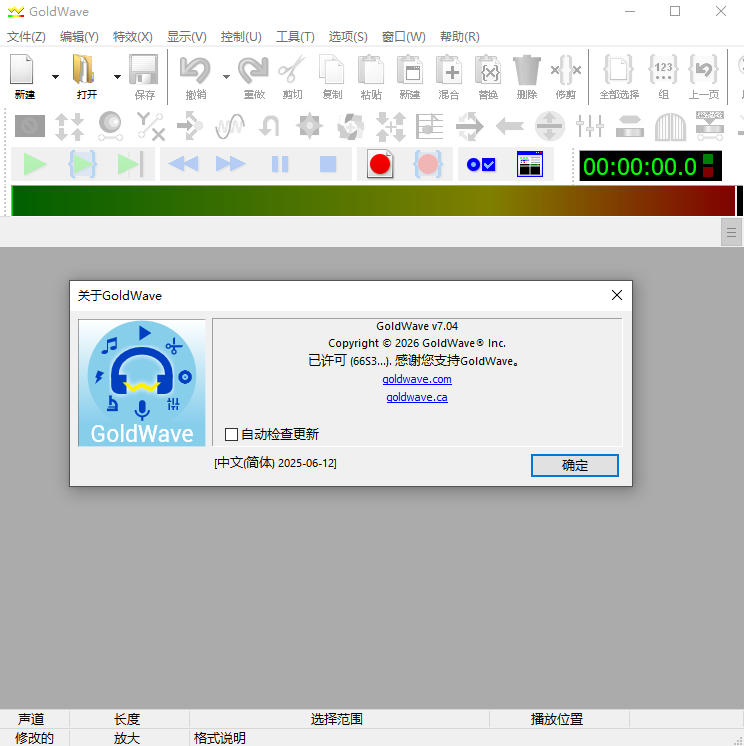Click the left-pointing arrow effect icon
Screen dimensions: 744x746
click(509, 126)
